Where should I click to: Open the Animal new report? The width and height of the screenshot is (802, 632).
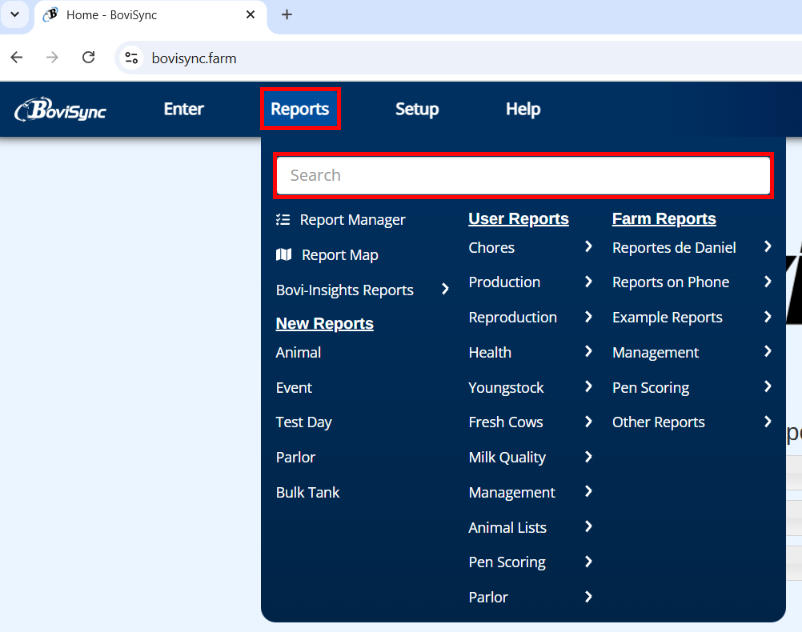coord(298,352)
